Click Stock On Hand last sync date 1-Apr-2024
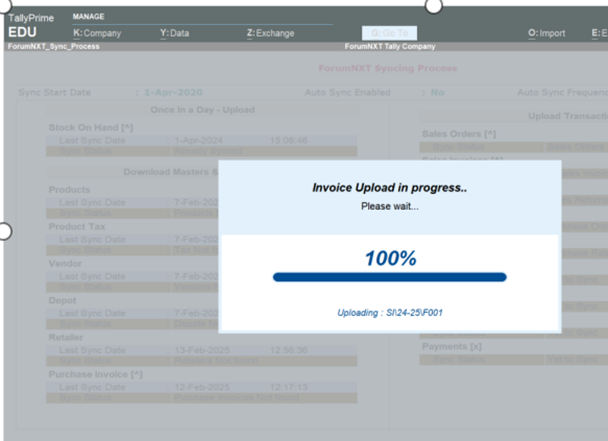 click(x=199, y=140)
